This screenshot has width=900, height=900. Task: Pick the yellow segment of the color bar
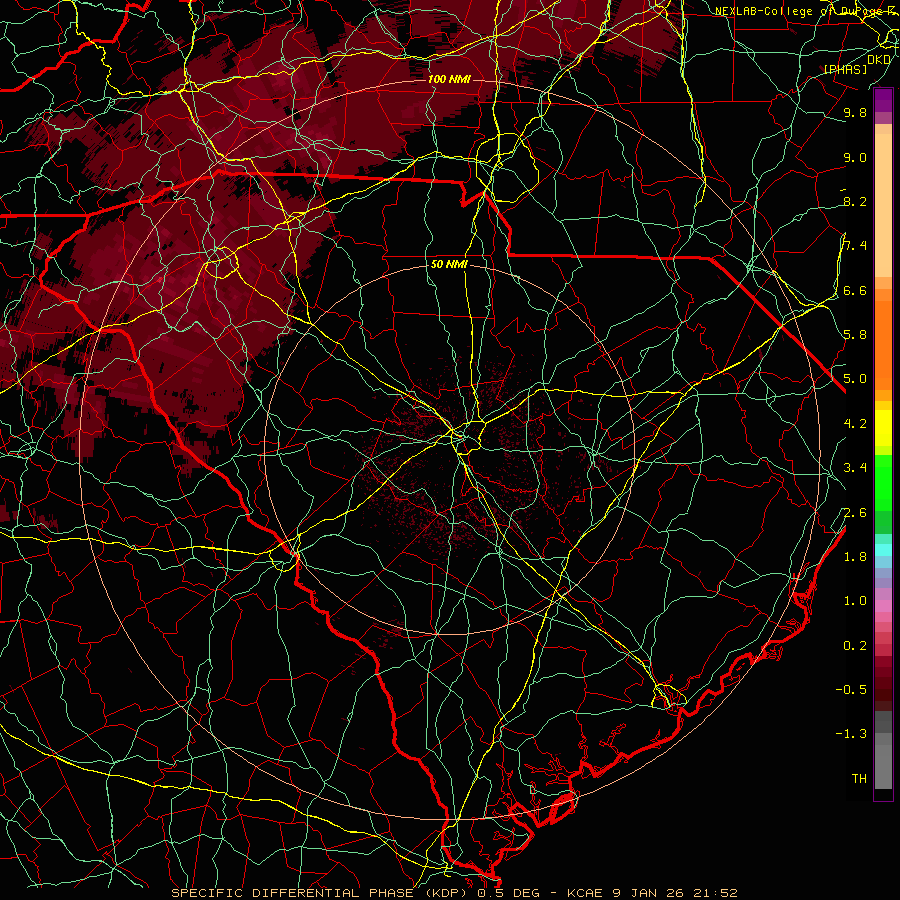(883, 428)
